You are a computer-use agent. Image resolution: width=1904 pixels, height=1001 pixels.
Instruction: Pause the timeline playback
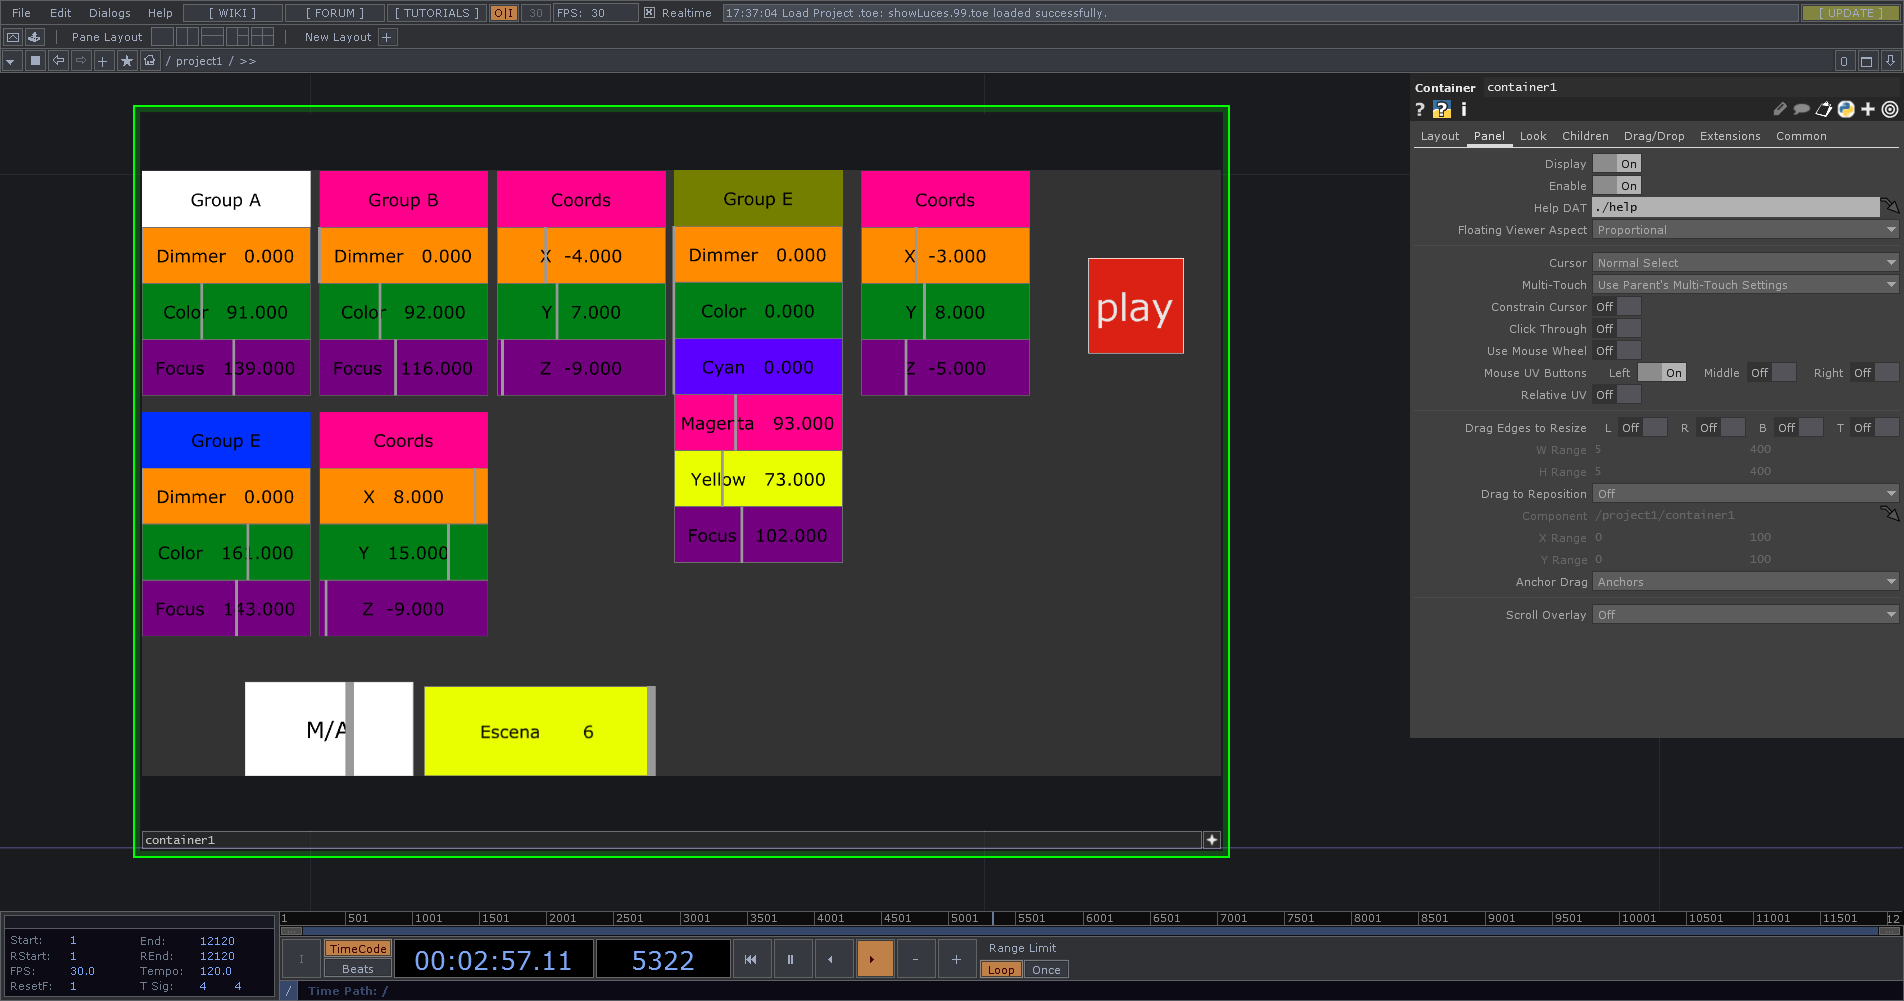pos(790,959)
